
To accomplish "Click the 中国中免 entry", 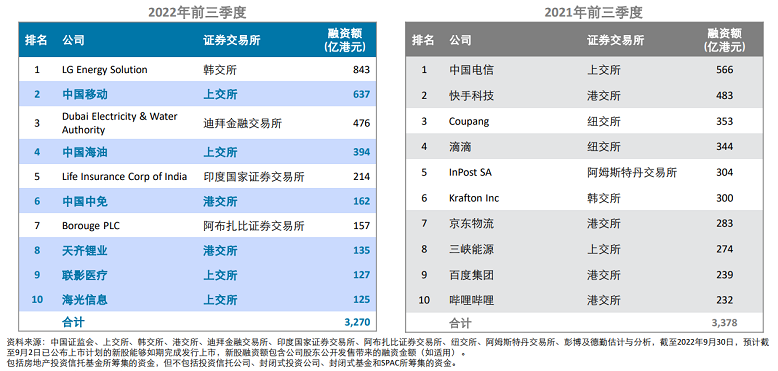I will click(84, 201).
